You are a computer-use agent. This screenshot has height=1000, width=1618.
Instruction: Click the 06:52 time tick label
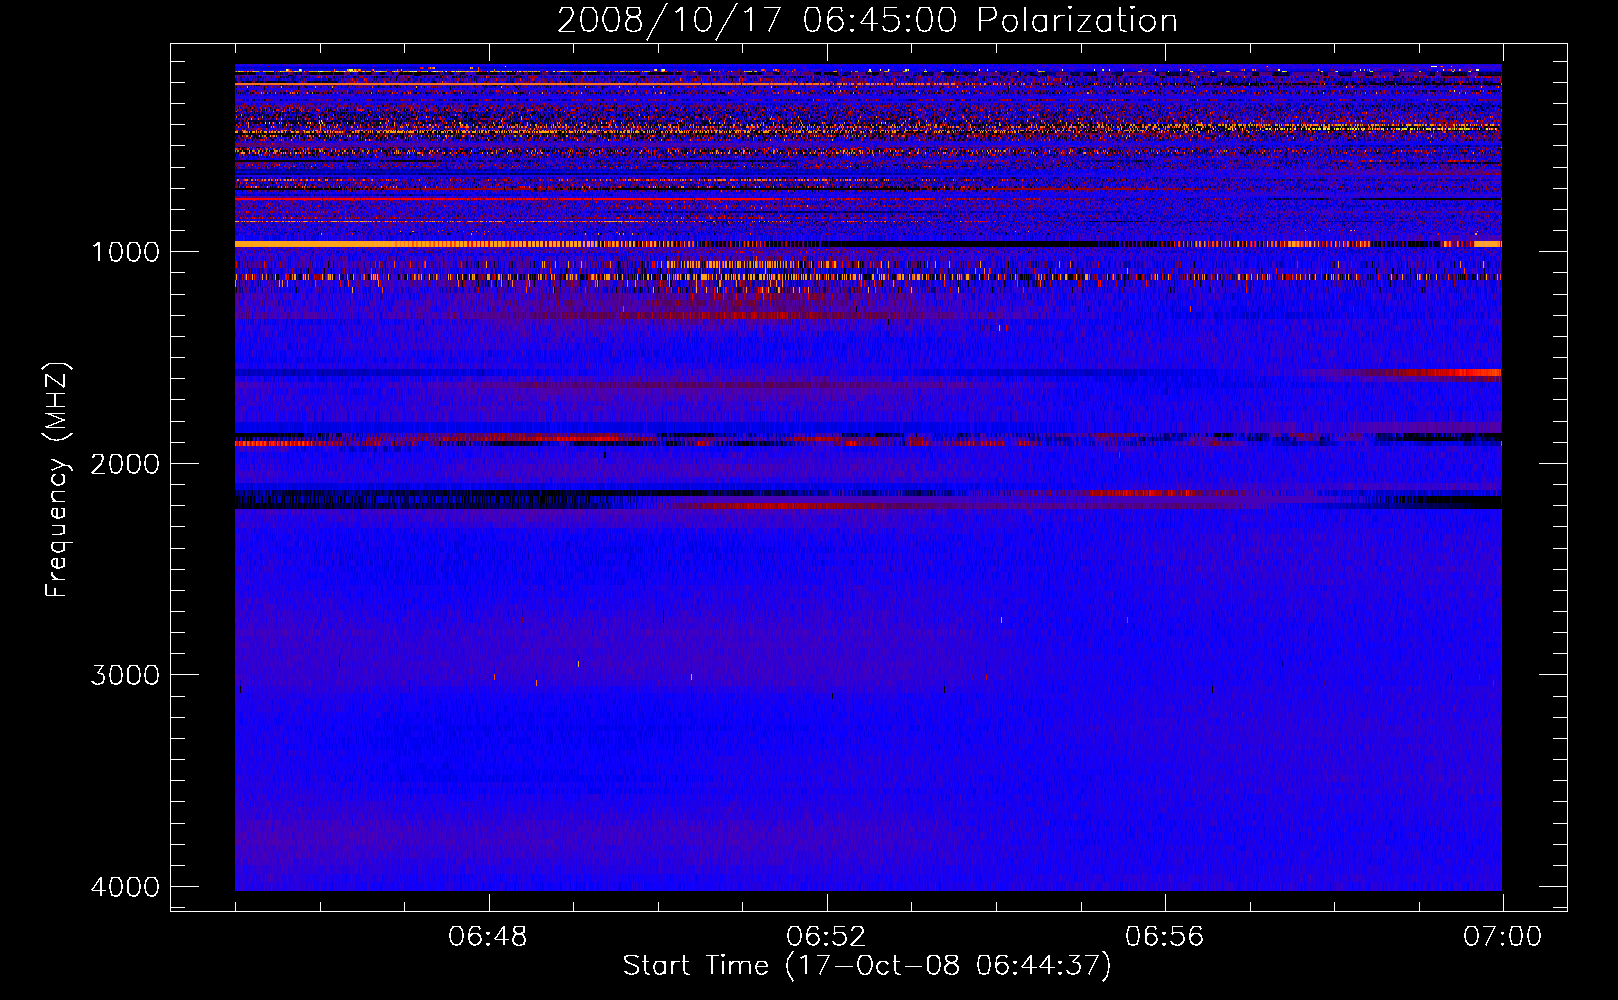pos(826,937)
